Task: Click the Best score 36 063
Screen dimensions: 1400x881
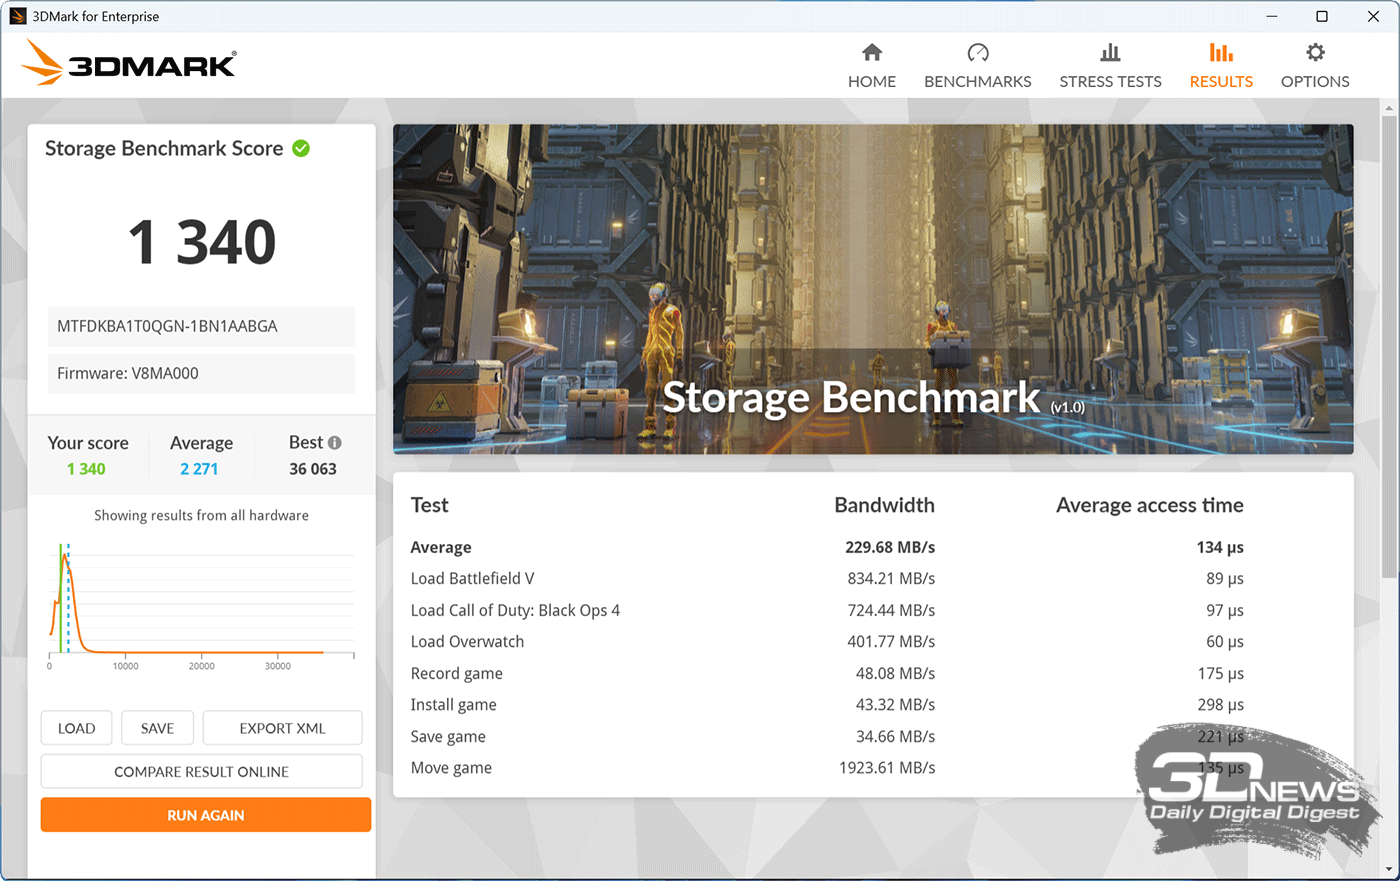Action: coord(313,469)
